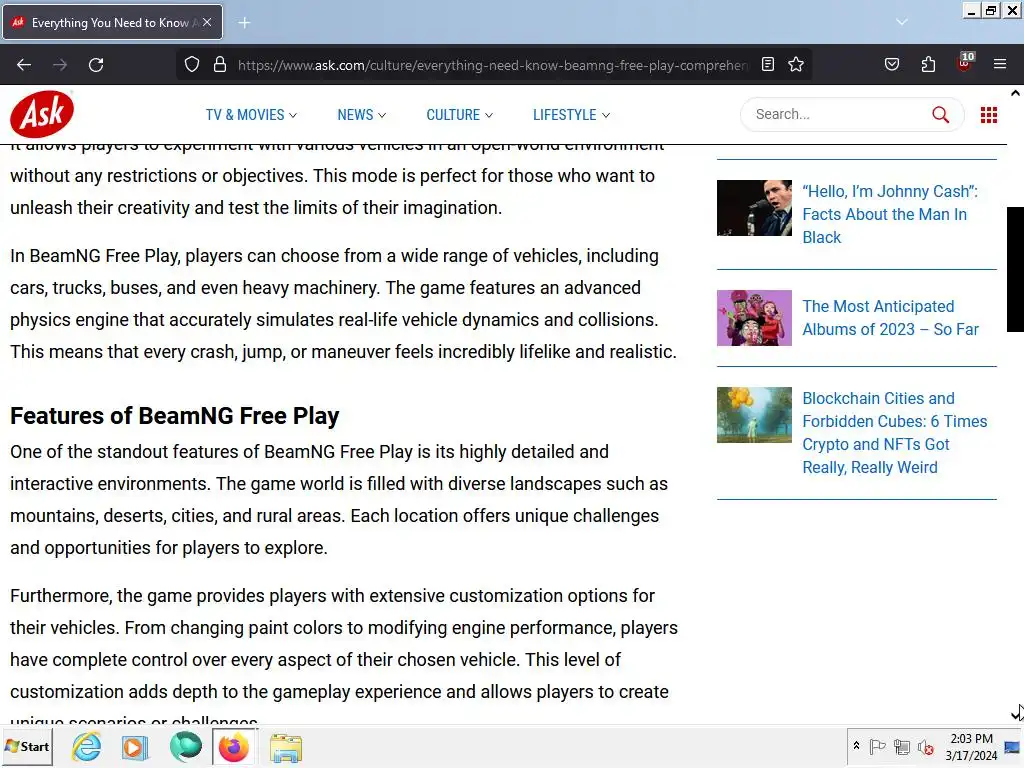This screenshot has height=768, width=1024.
Task: Switch to the Firefox taskbar icon
Action: click(x=233, y=747)
